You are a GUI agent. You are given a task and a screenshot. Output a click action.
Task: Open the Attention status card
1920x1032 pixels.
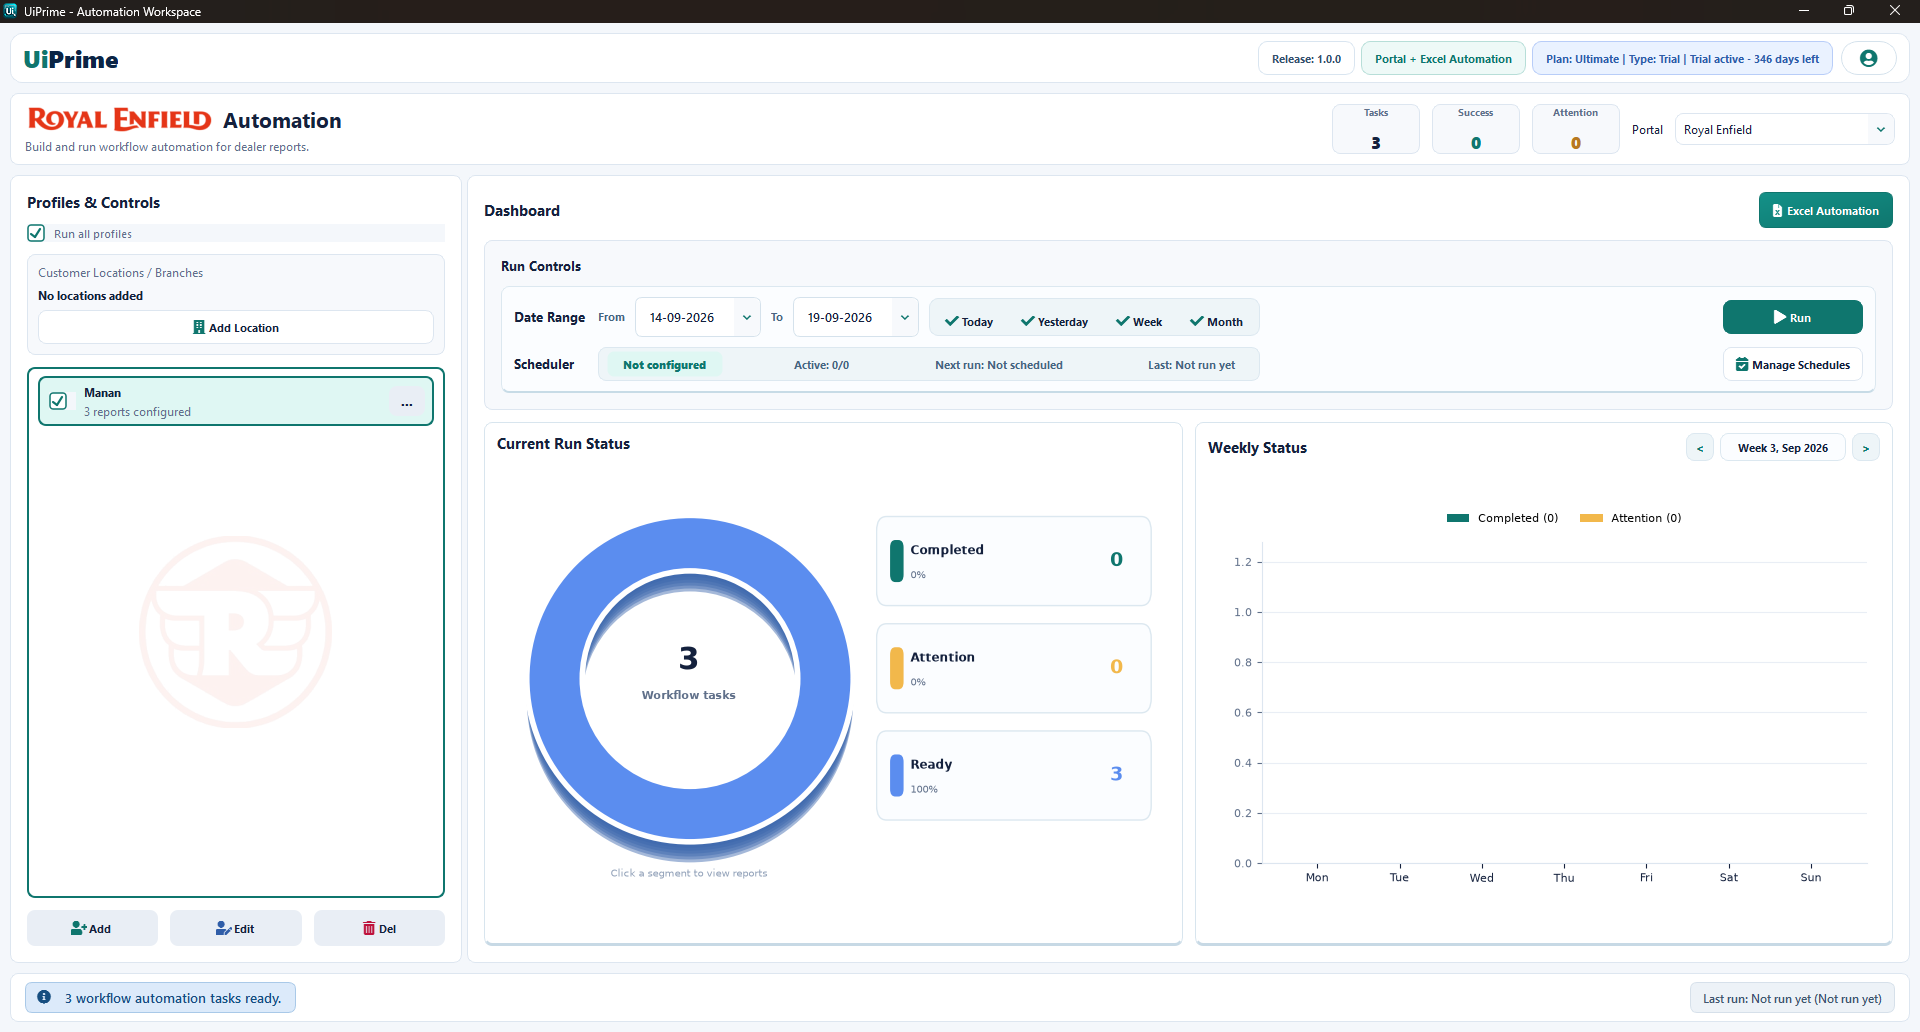1013,667
